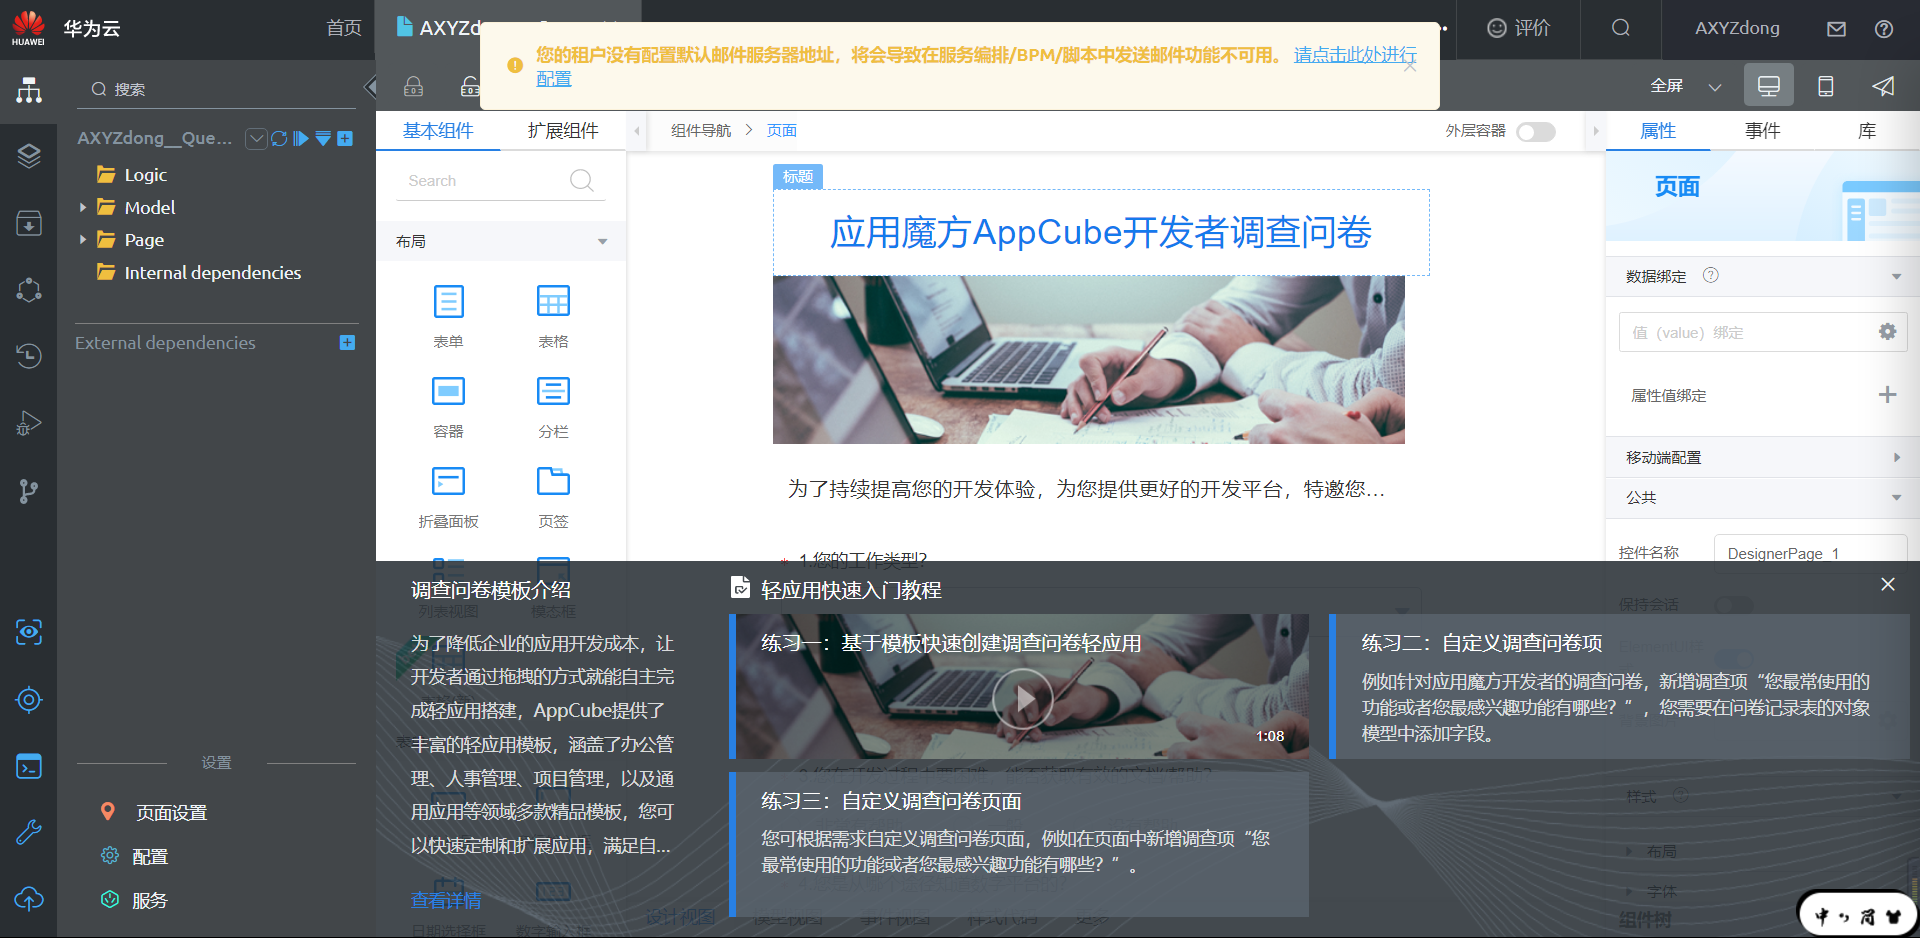Switch to desktop preview mode
Viewport: 1920px width, 938px height.
[1769, 86]
